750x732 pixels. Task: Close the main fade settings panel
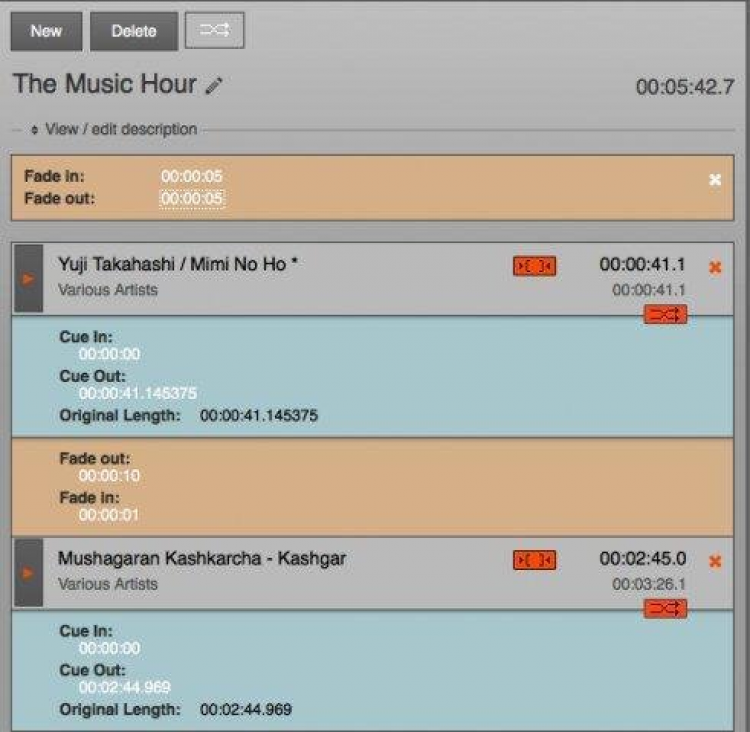714,180
